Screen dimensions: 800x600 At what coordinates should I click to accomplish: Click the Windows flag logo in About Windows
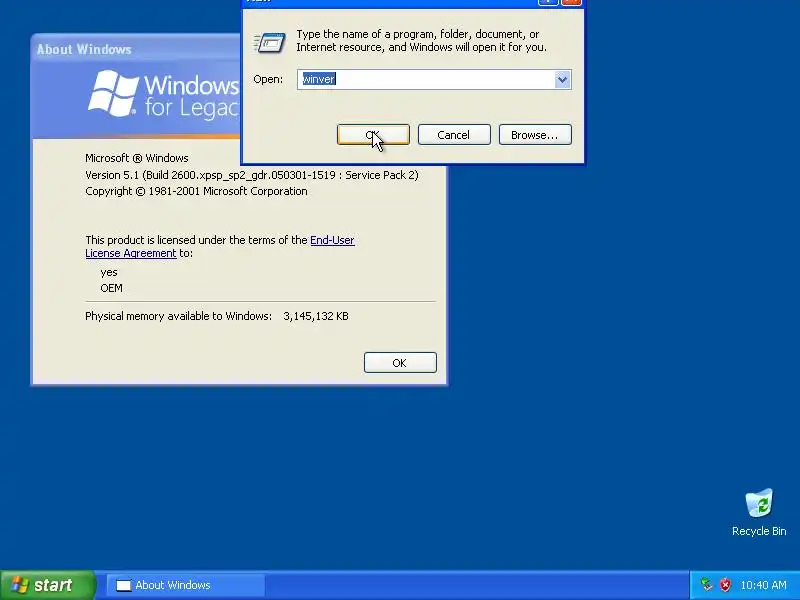[112, 93]
